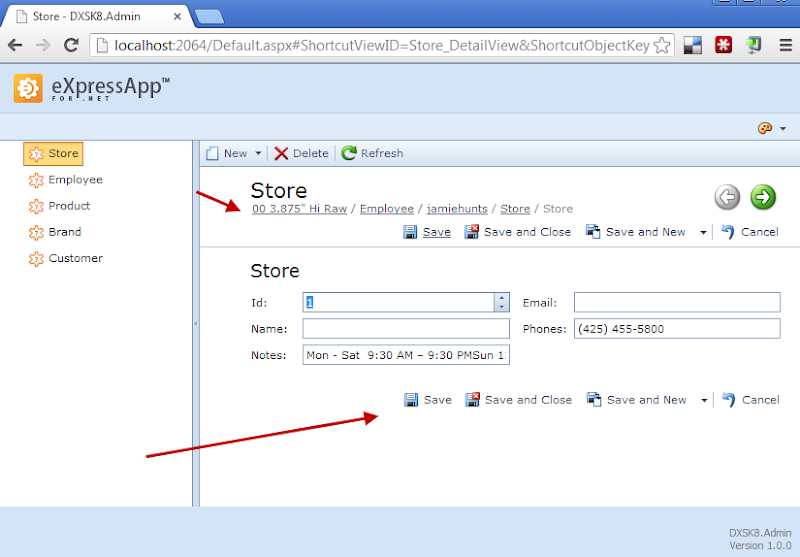Expand the New dropdown arrow

tap(258, 154)
